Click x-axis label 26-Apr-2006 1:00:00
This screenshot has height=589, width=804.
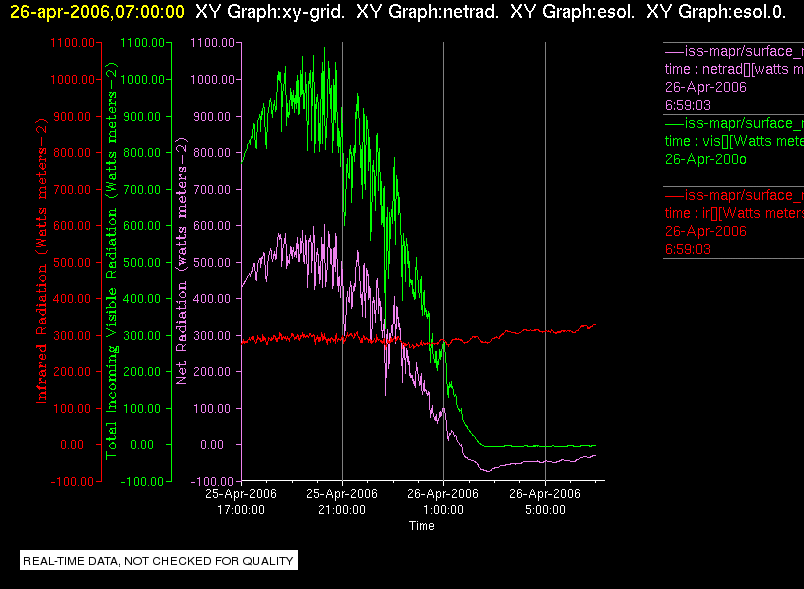point(443,501)
